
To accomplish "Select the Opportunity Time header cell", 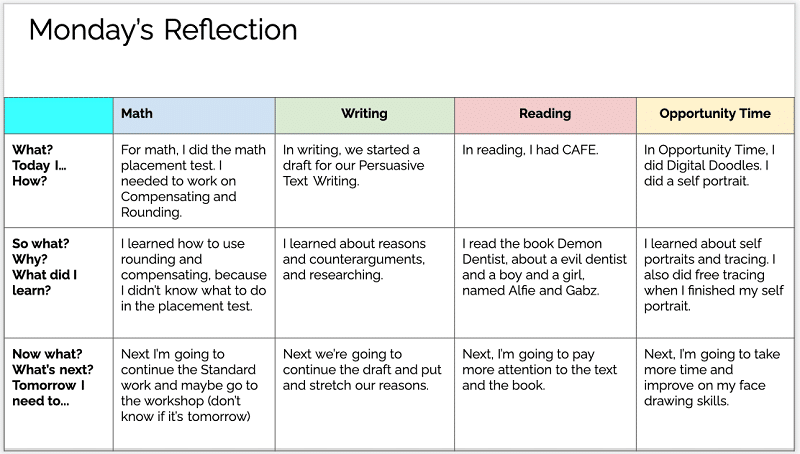I will [714, 114].
